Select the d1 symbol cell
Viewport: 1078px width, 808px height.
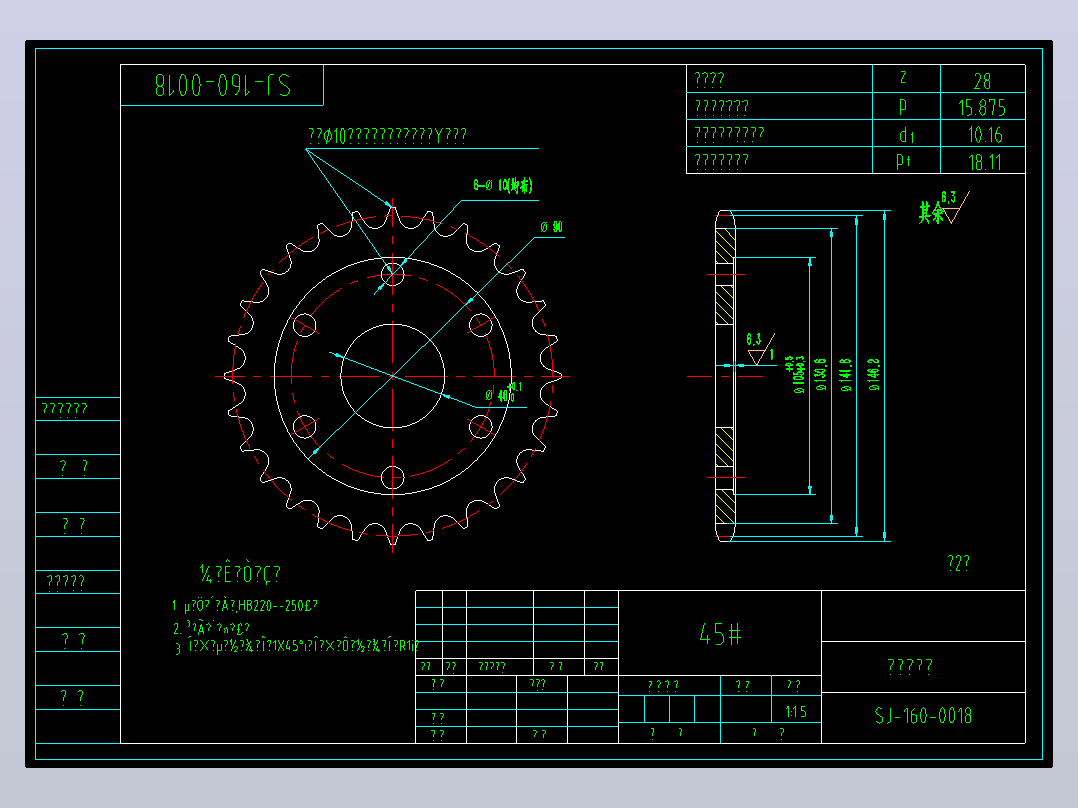point(906,135)
